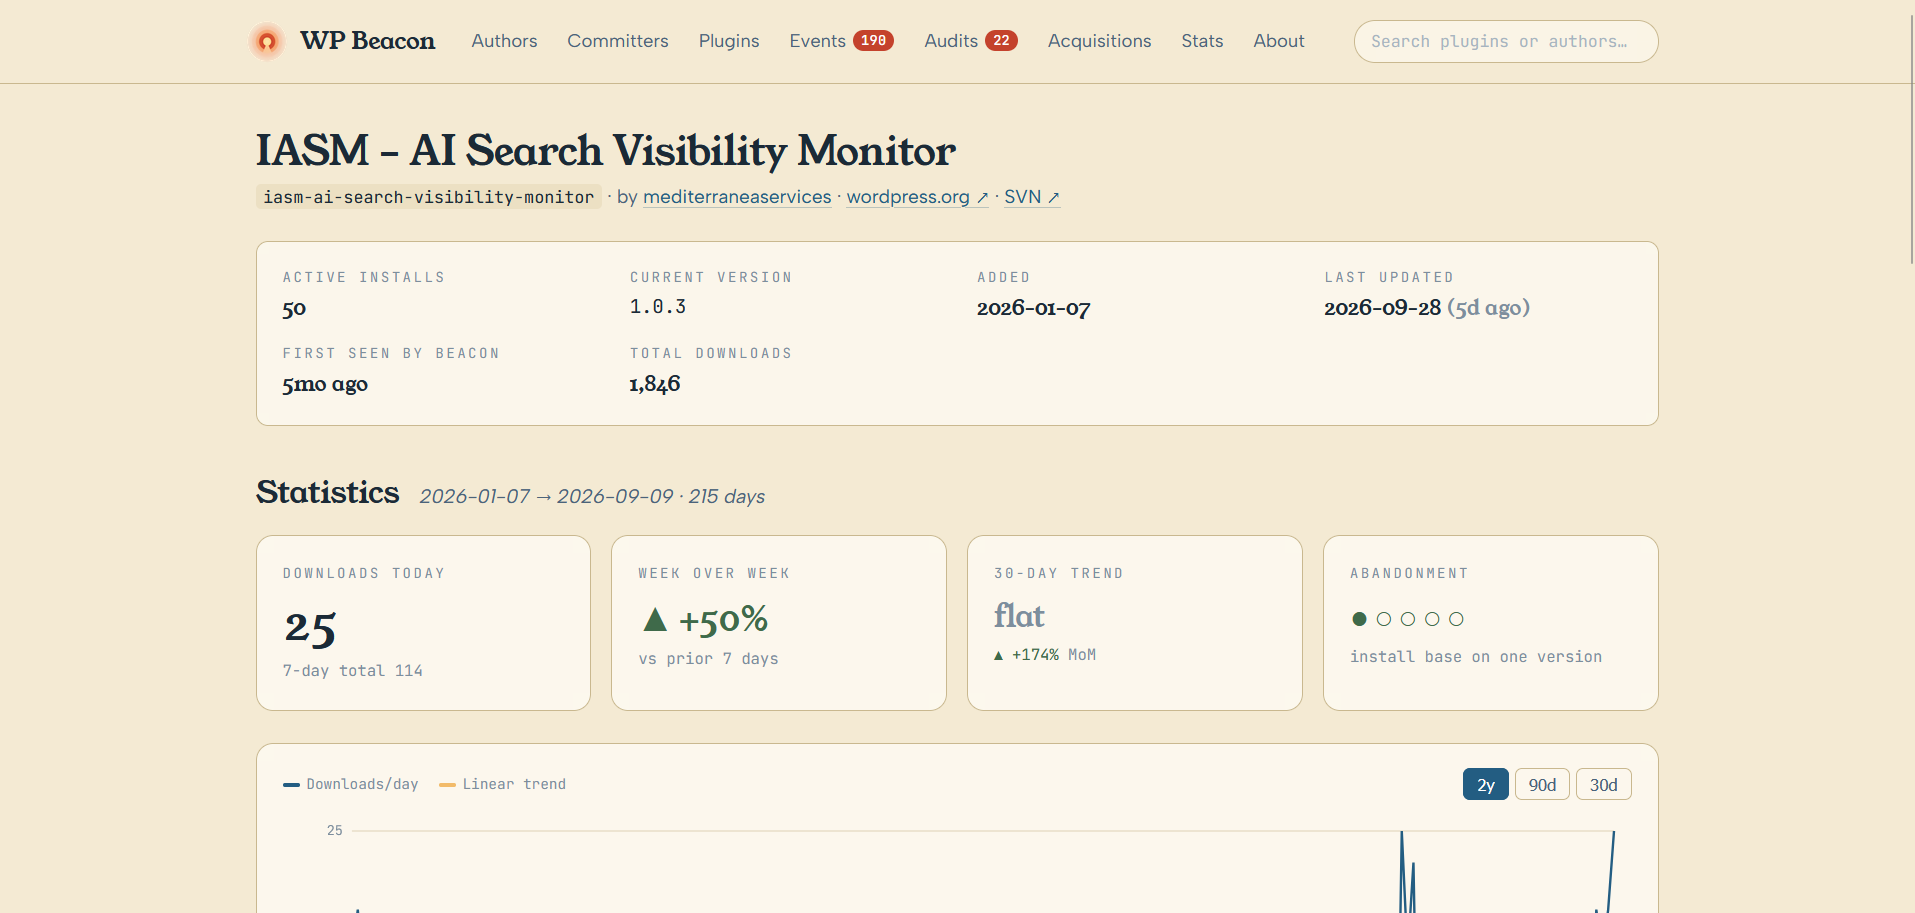Image resolution: width=1915 pixels, height=913 pixels.
Task: Switch chart range to 90d
Action: (x=1542, y=784)
